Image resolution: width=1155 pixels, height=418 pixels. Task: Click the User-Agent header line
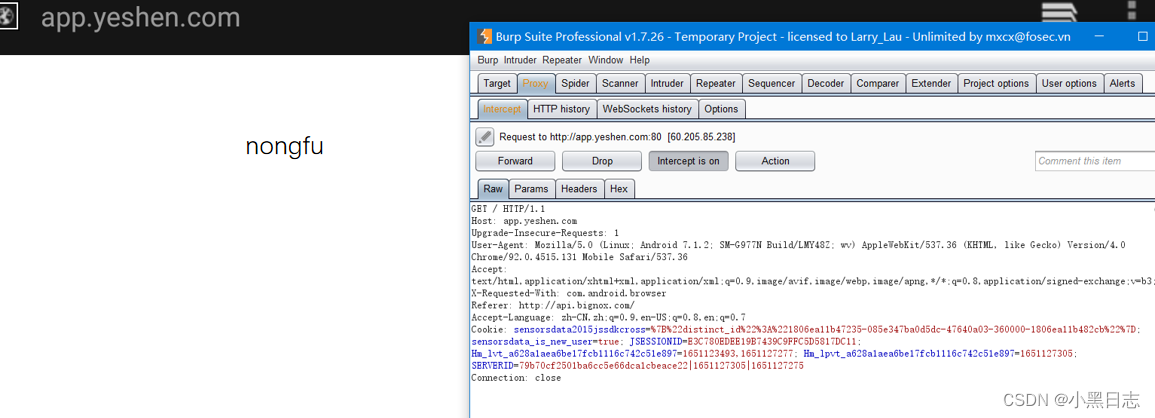point(798,245)
